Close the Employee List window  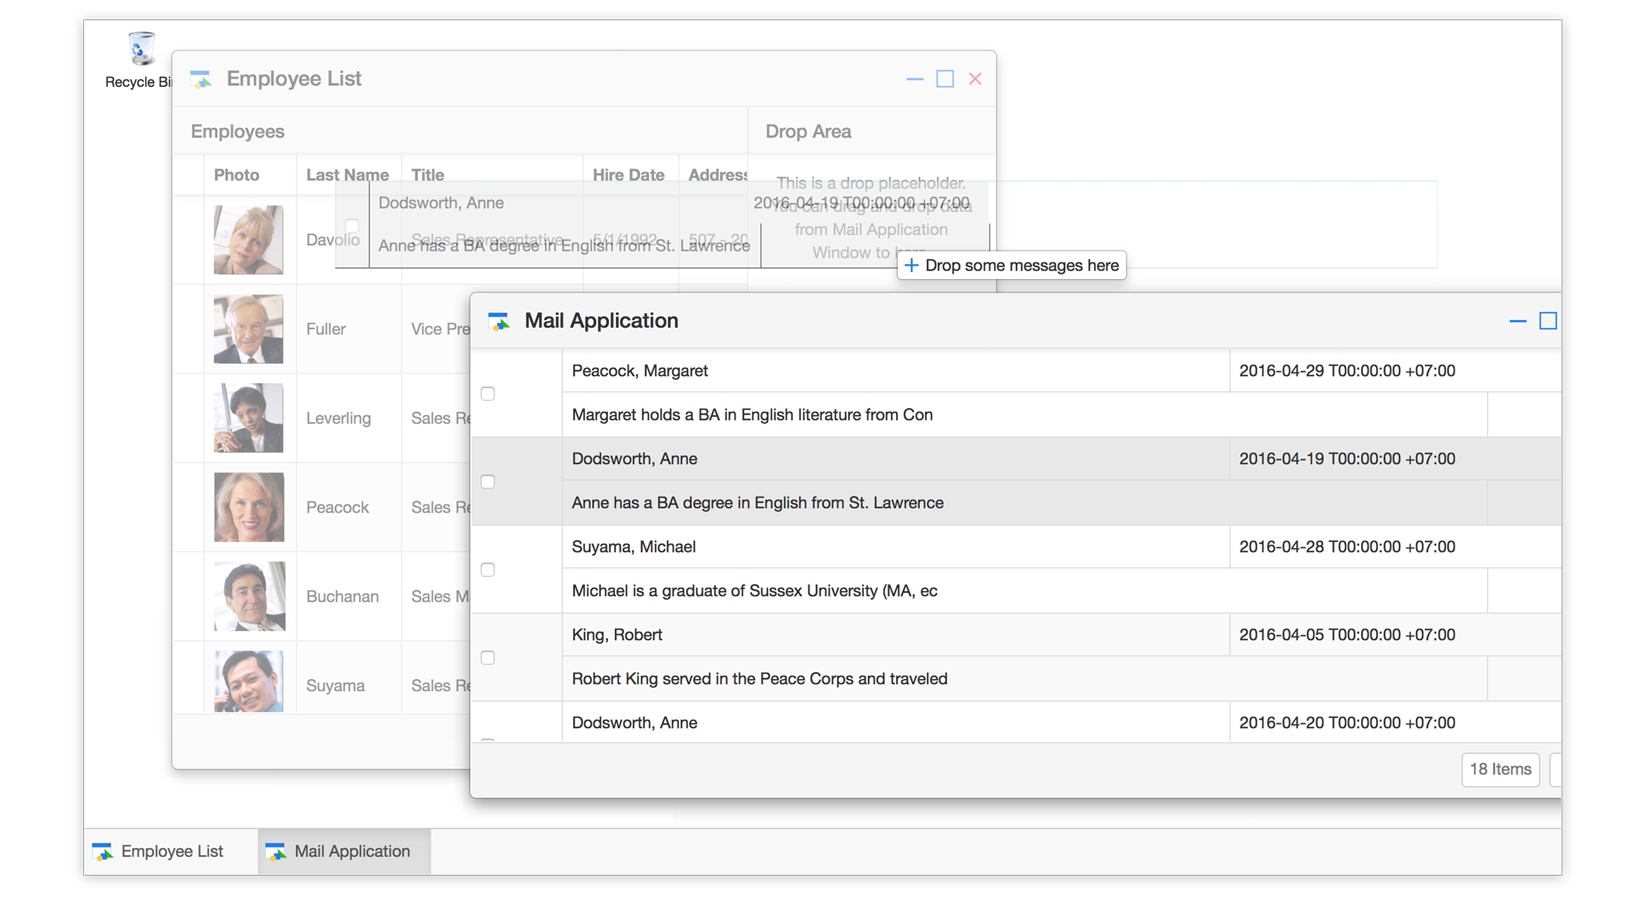tap(975, 79)
